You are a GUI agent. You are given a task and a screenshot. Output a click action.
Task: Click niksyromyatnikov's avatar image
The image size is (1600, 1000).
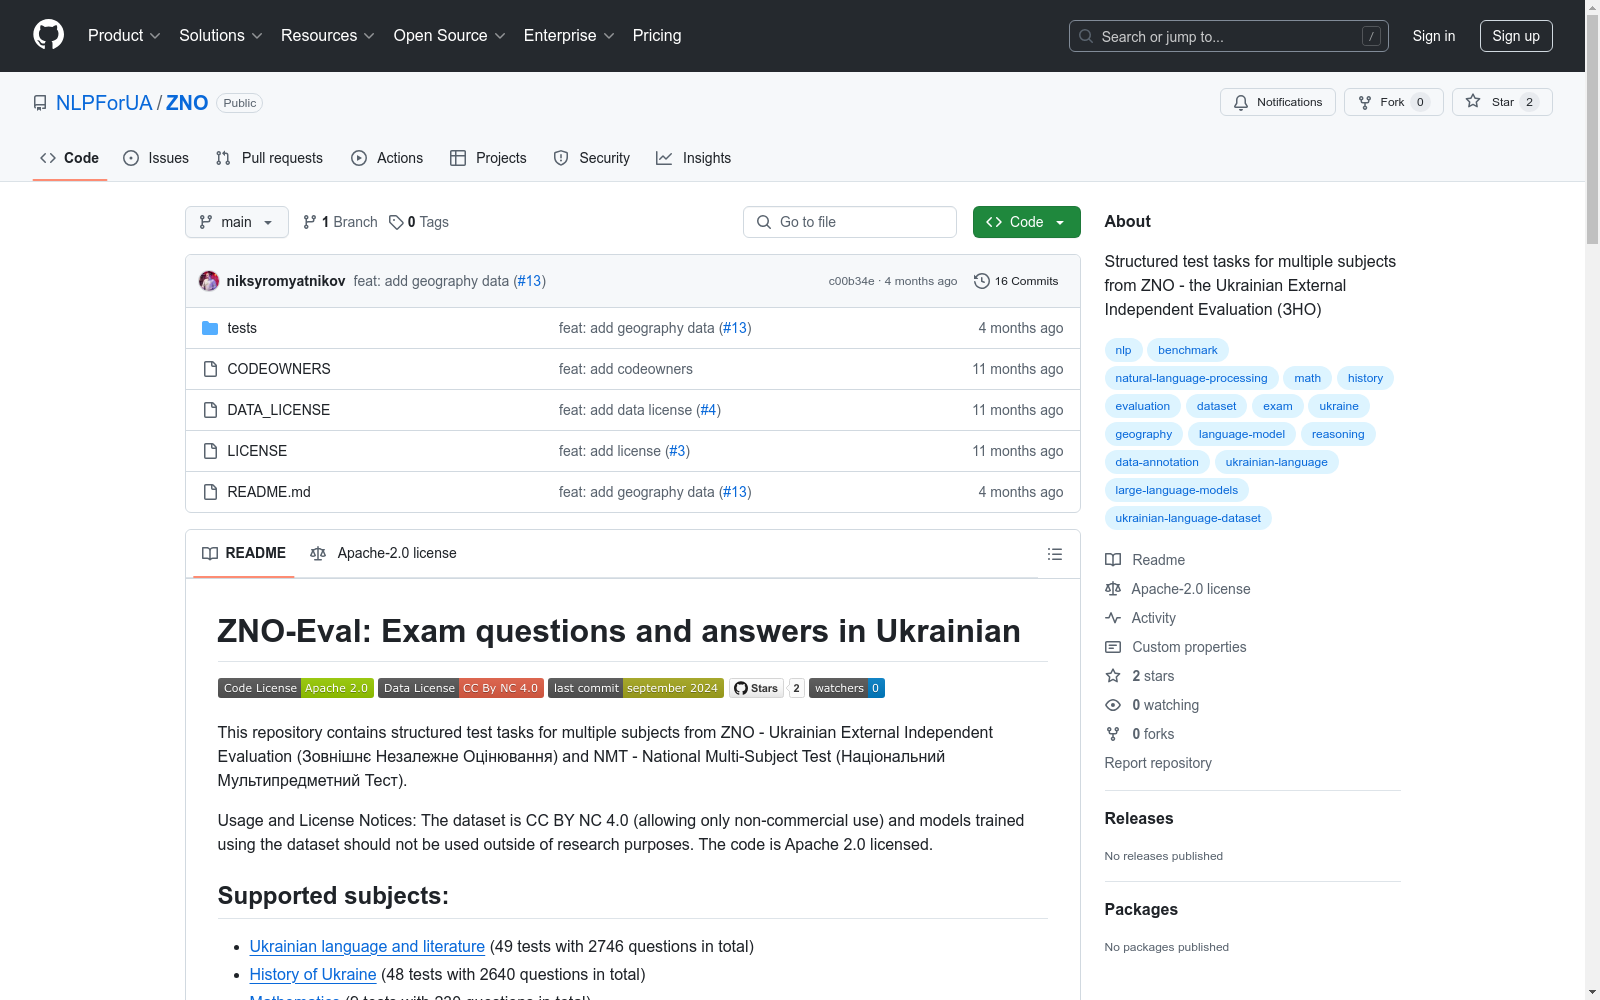pyautogui.click(x=209, y=281)
